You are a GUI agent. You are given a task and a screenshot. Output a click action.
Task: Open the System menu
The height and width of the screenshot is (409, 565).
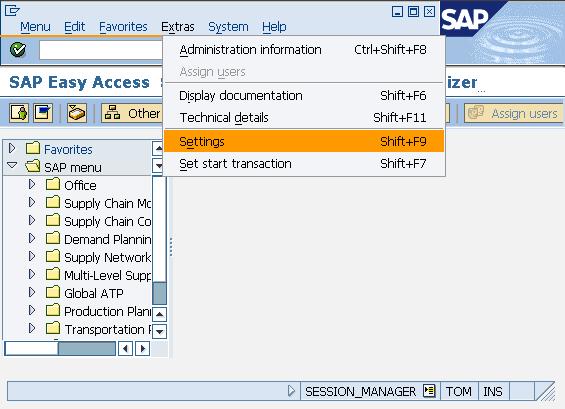tap(228, 27)
